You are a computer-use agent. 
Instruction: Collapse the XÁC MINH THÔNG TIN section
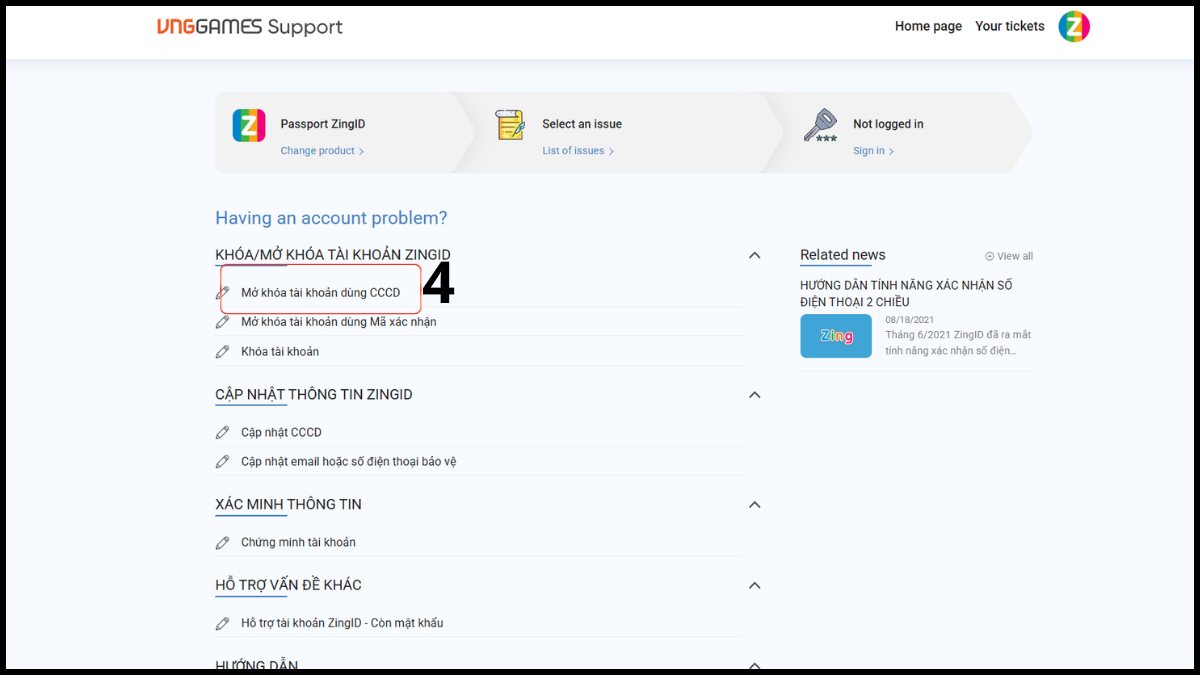755,505
